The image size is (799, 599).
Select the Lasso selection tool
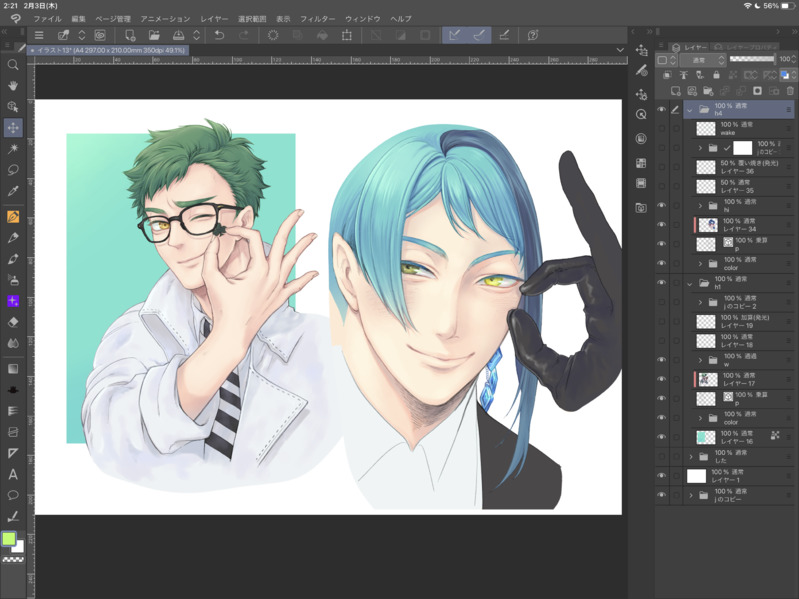tap(13, 169)
